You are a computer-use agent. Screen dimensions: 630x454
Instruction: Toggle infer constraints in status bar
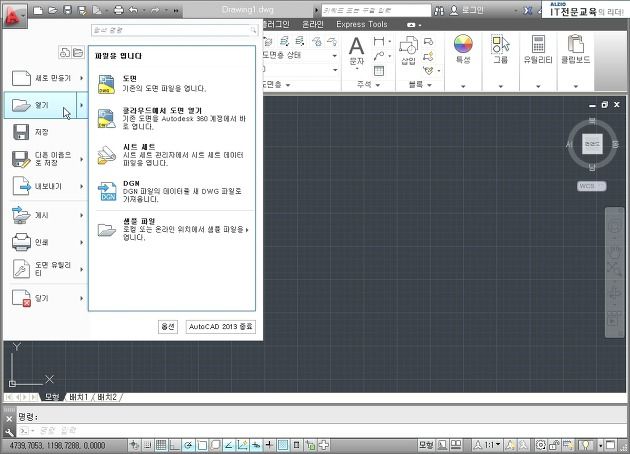[x=134, y=445]
